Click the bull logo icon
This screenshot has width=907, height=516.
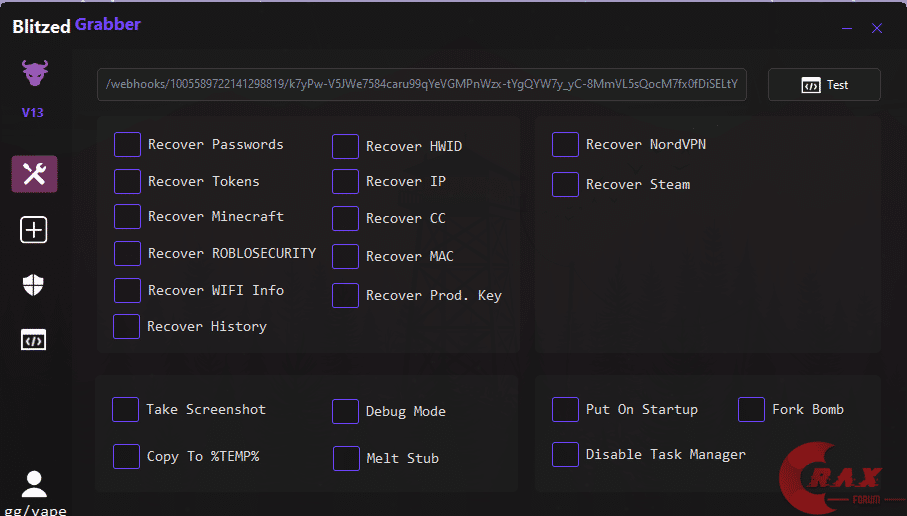(x=34, y=73)
